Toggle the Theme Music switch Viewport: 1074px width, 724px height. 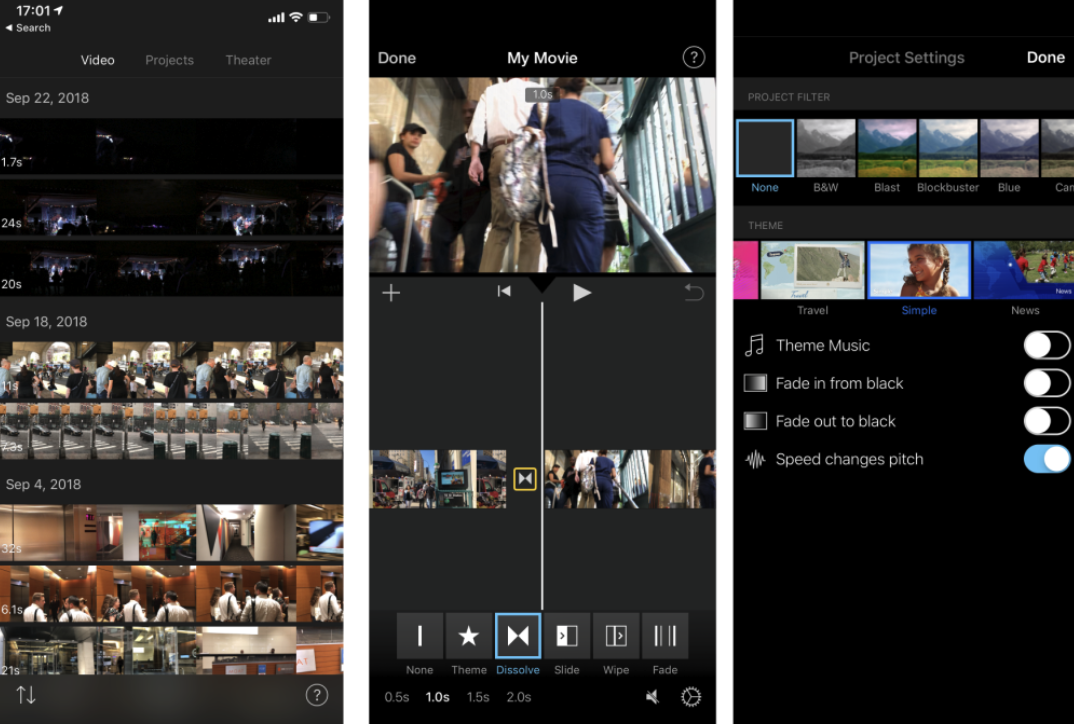point(1046,345)
